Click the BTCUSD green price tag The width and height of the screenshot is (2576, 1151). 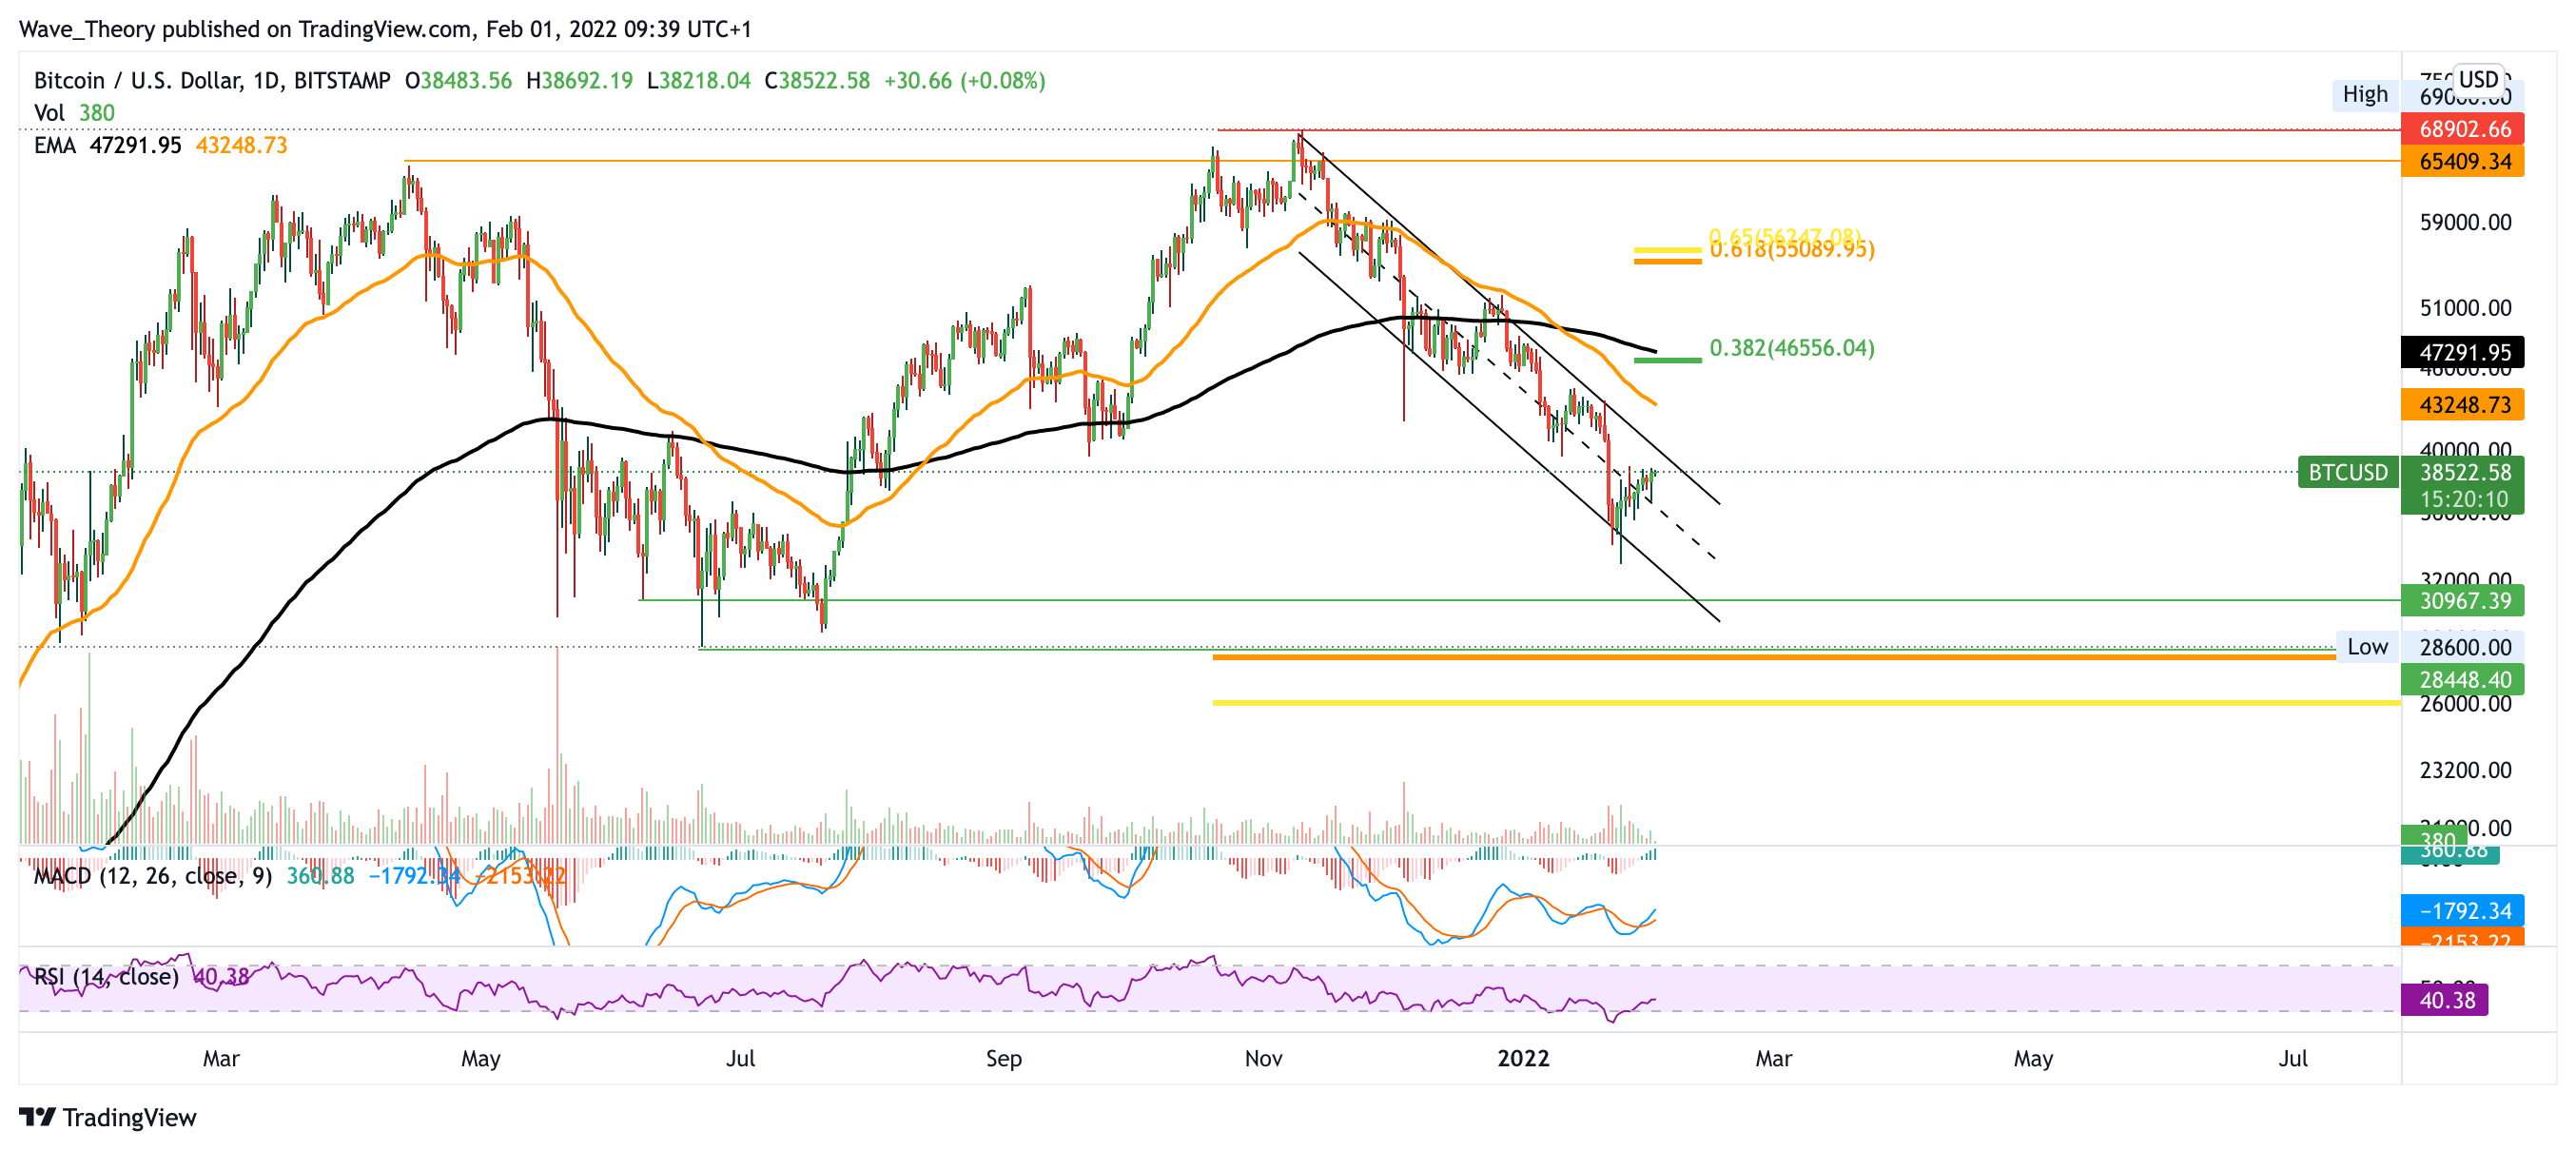coord(2347,472)
